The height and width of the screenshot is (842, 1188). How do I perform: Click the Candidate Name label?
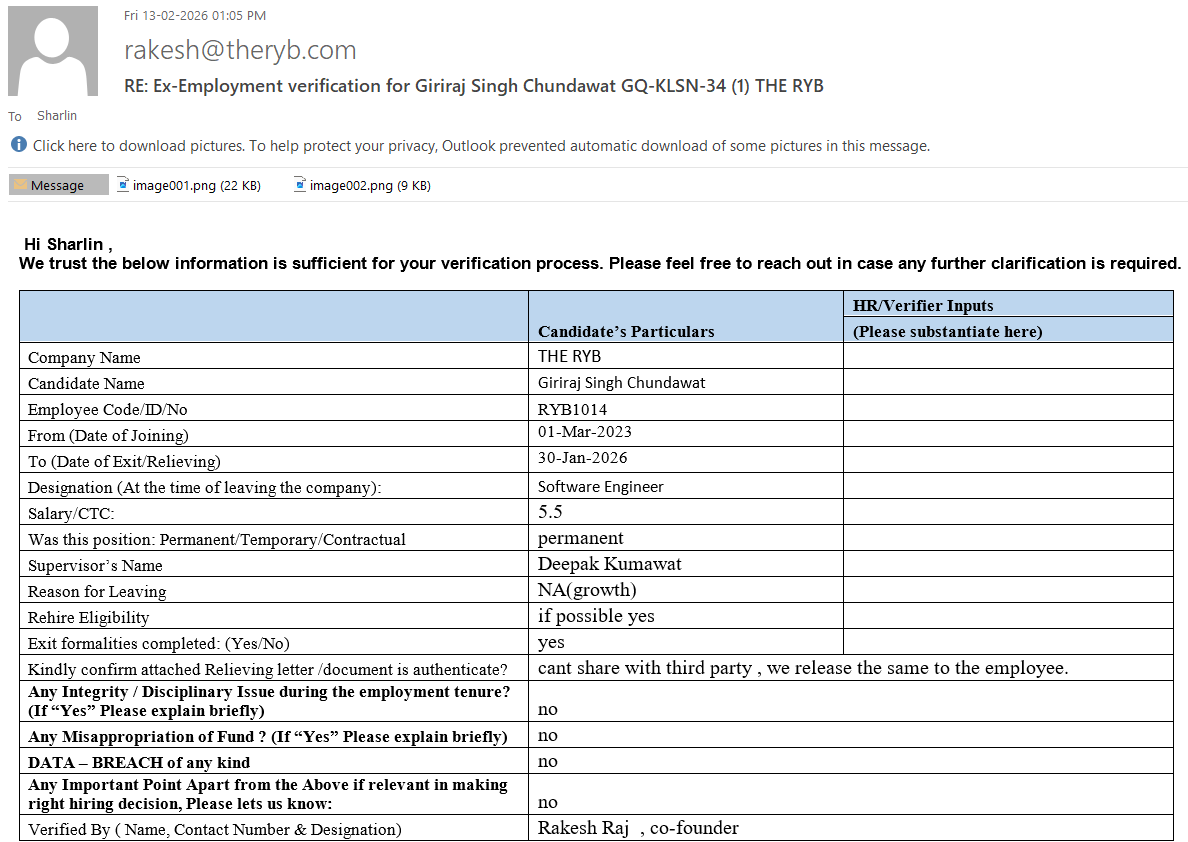(86, 383)
